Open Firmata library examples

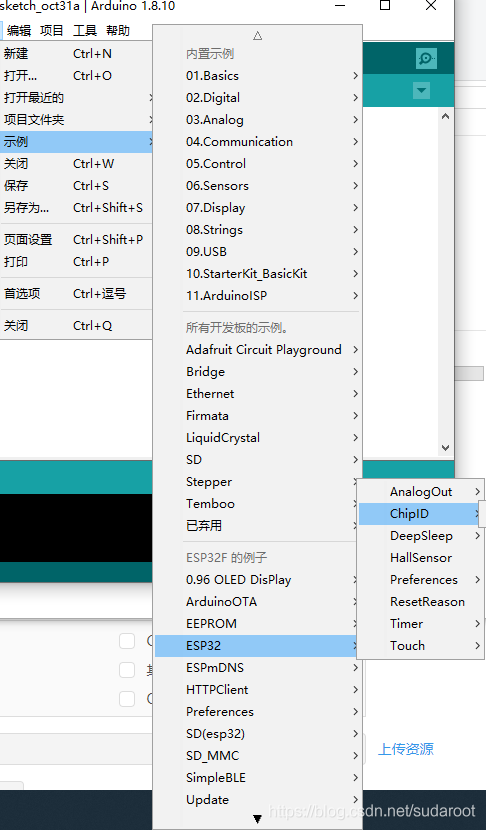coord(258,416)
